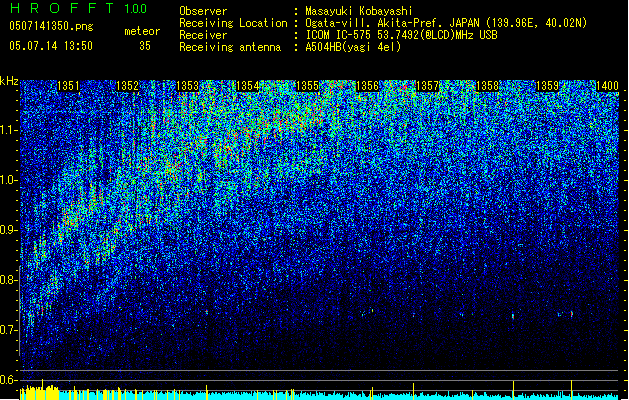Click the 0.6 kHz axis label
This screenshot has height=400, width=629.
pyautogui.click(x=9, y=380)
